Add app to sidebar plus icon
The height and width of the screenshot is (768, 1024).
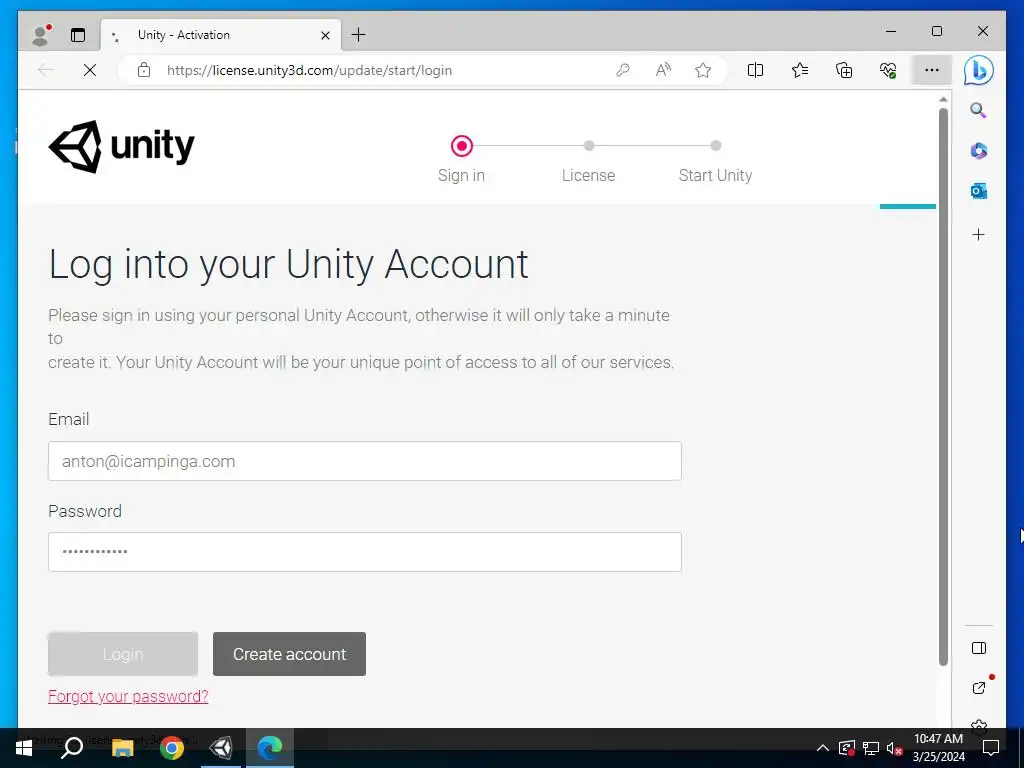(x=978, y=234)
